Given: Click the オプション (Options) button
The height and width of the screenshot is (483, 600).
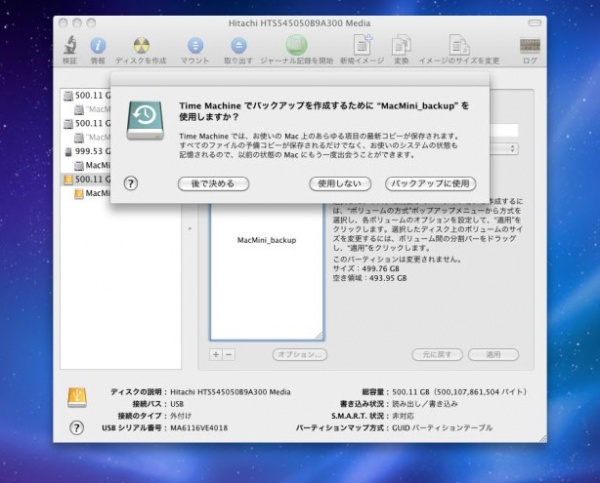Looking at the screenshot, I should [x=300, y=354].
